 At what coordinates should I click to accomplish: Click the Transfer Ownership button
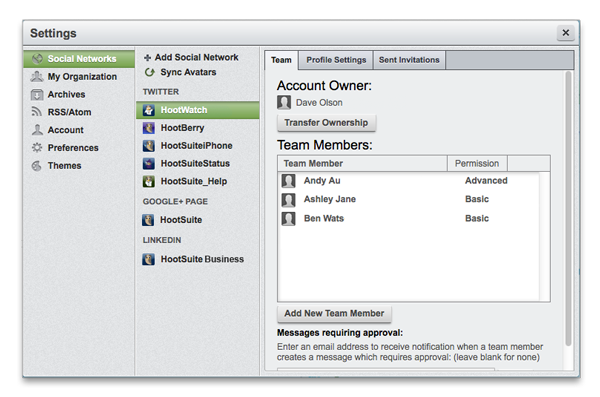point(326,123)
